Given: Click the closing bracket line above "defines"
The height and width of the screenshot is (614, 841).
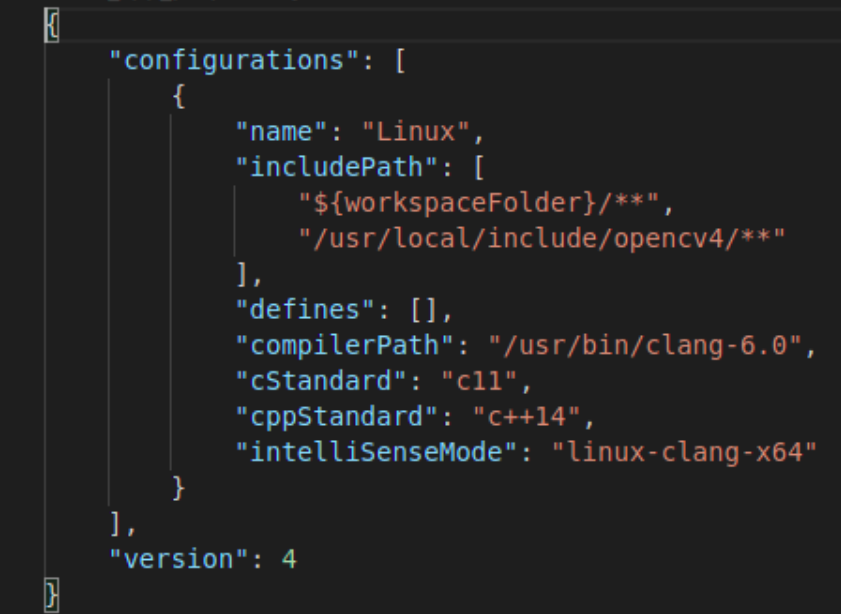Looking at the screenshot, I should click(249, 275).
